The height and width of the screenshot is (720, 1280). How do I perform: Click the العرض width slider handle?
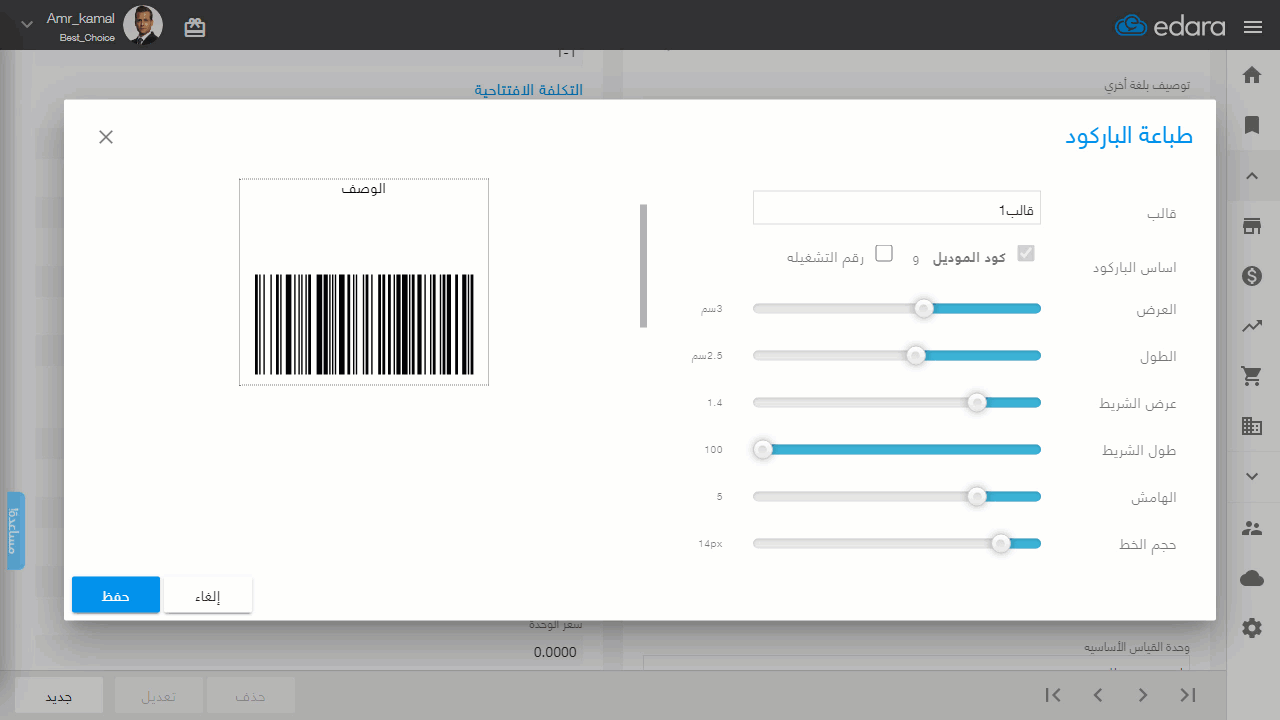[924, 308]
